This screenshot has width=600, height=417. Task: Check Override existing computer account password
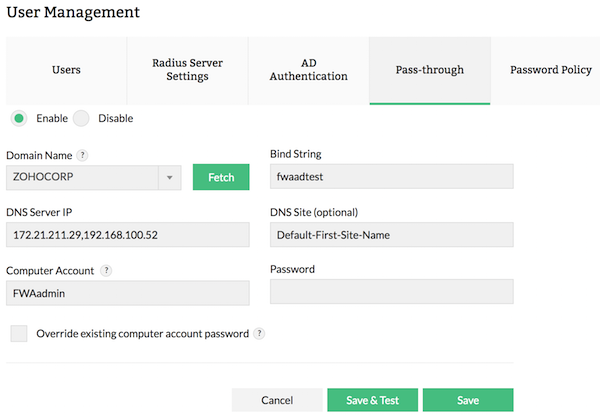pyautogui.click(x=19, y=333)
